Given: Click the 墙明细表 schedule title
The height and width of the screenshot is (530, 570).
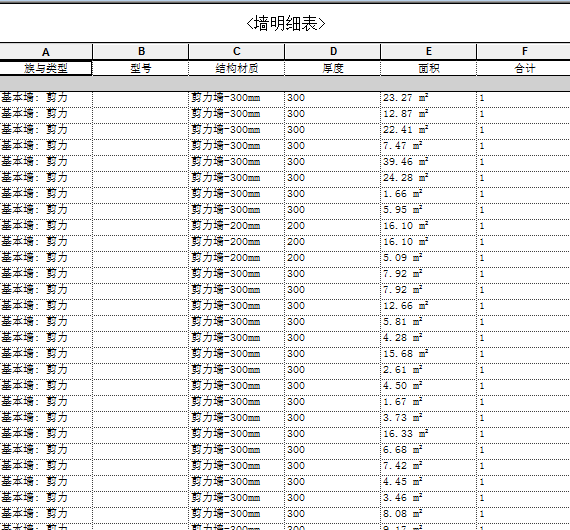Looking at the screenshot, I should [285, 24].
